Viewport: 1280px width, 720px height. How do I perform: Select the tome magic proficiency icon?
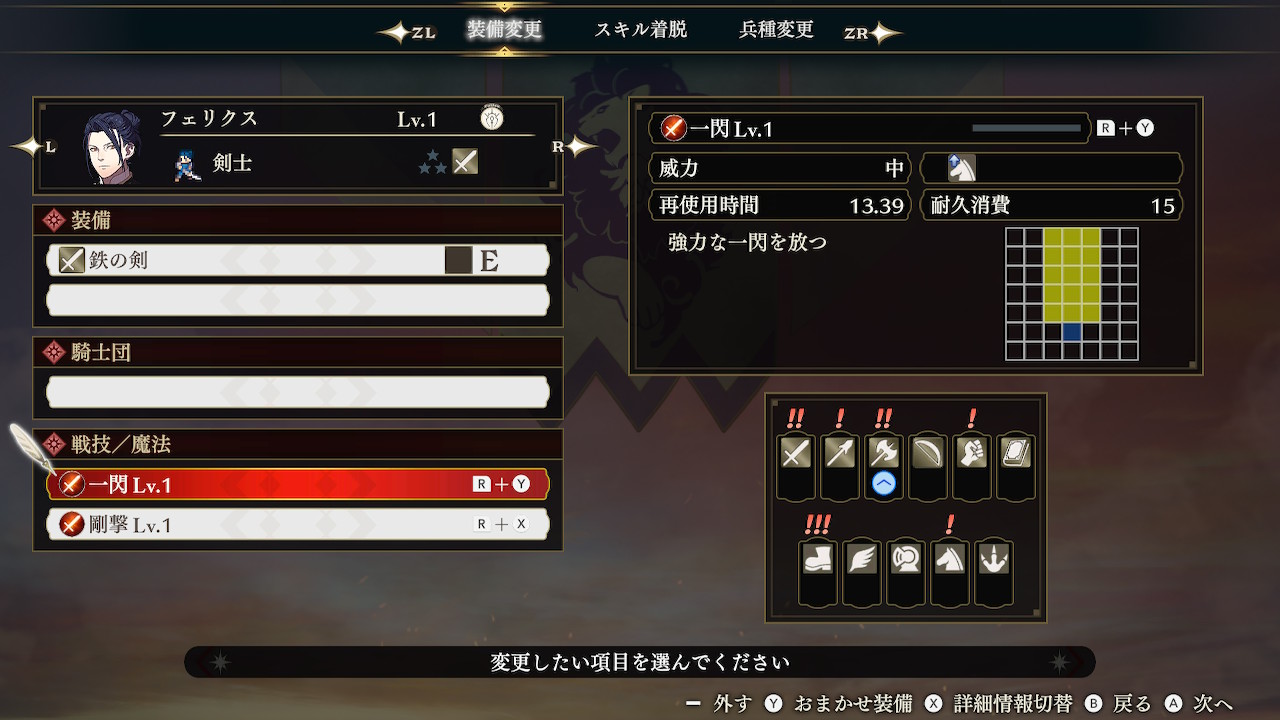(1016, 454)
